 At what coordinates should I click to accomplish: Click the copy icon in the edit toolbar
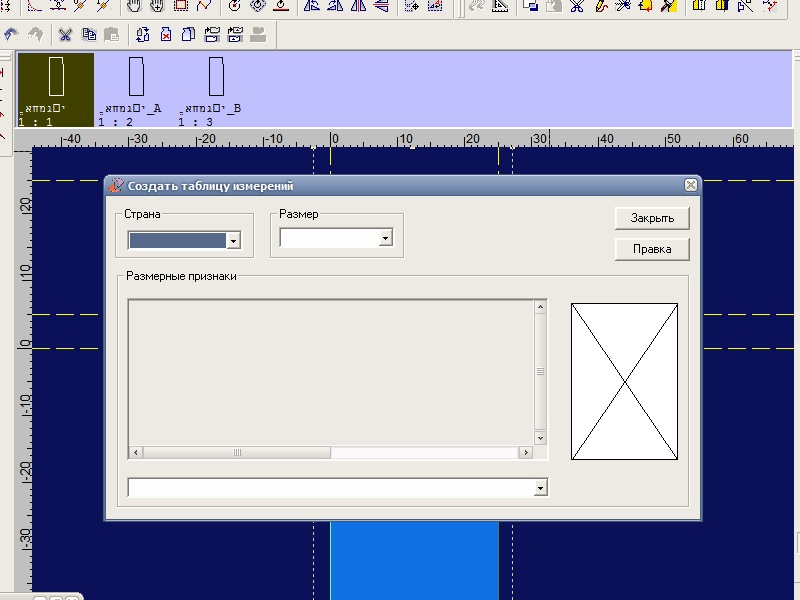tap(89, 35)
